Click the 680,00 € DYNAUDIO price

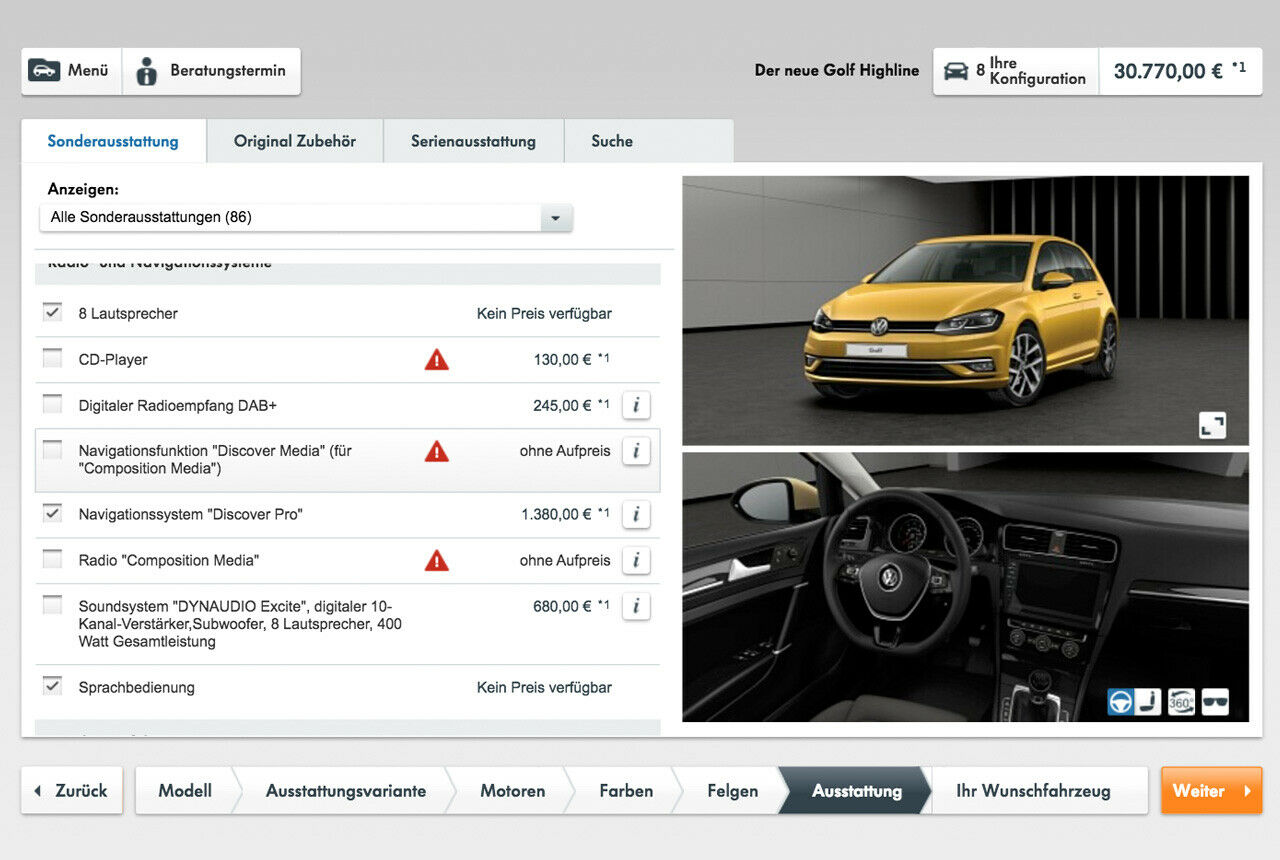click(571, 606)
